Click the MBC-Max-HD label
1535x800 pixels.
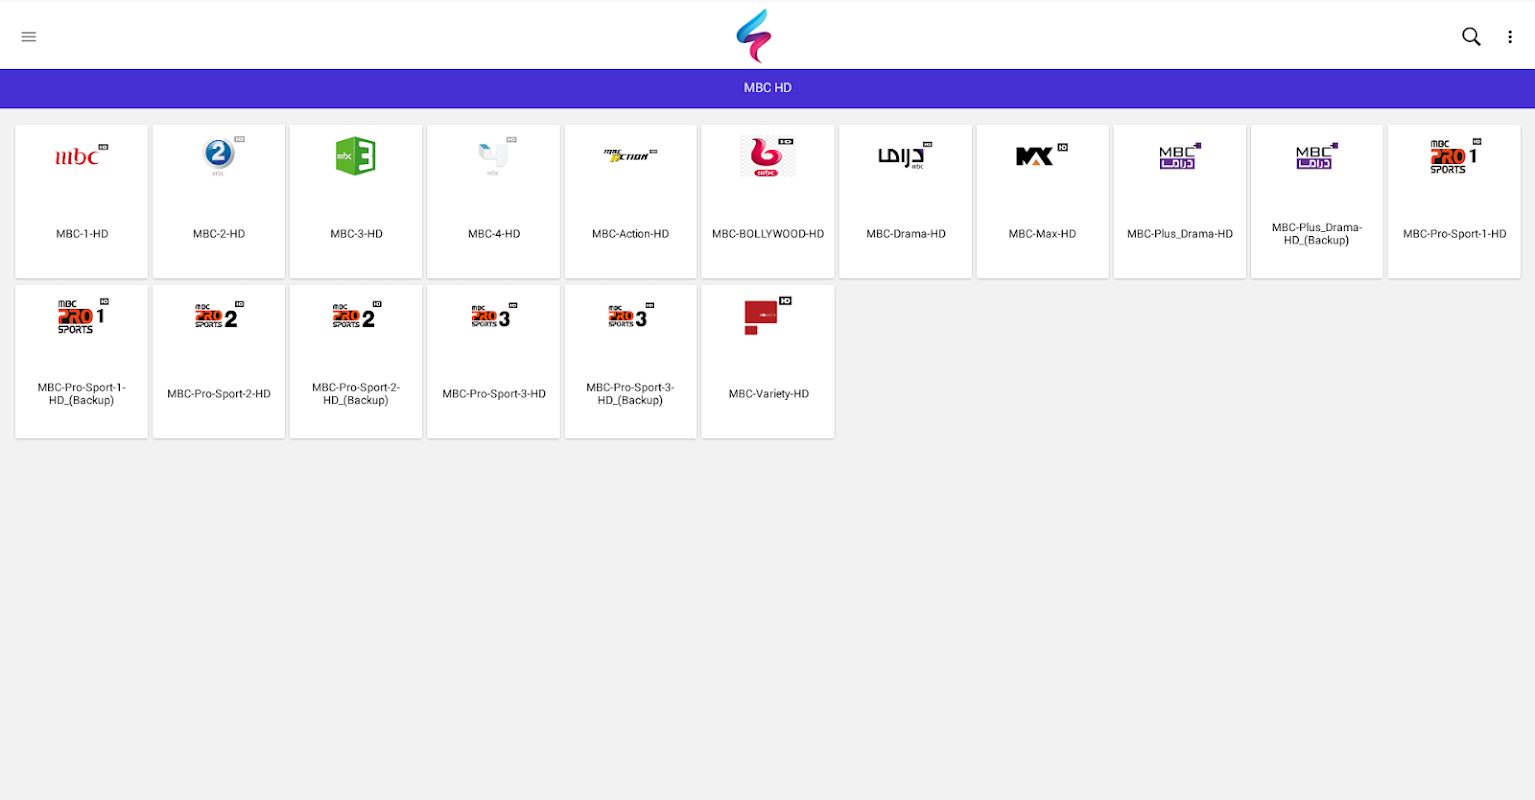1042,234
